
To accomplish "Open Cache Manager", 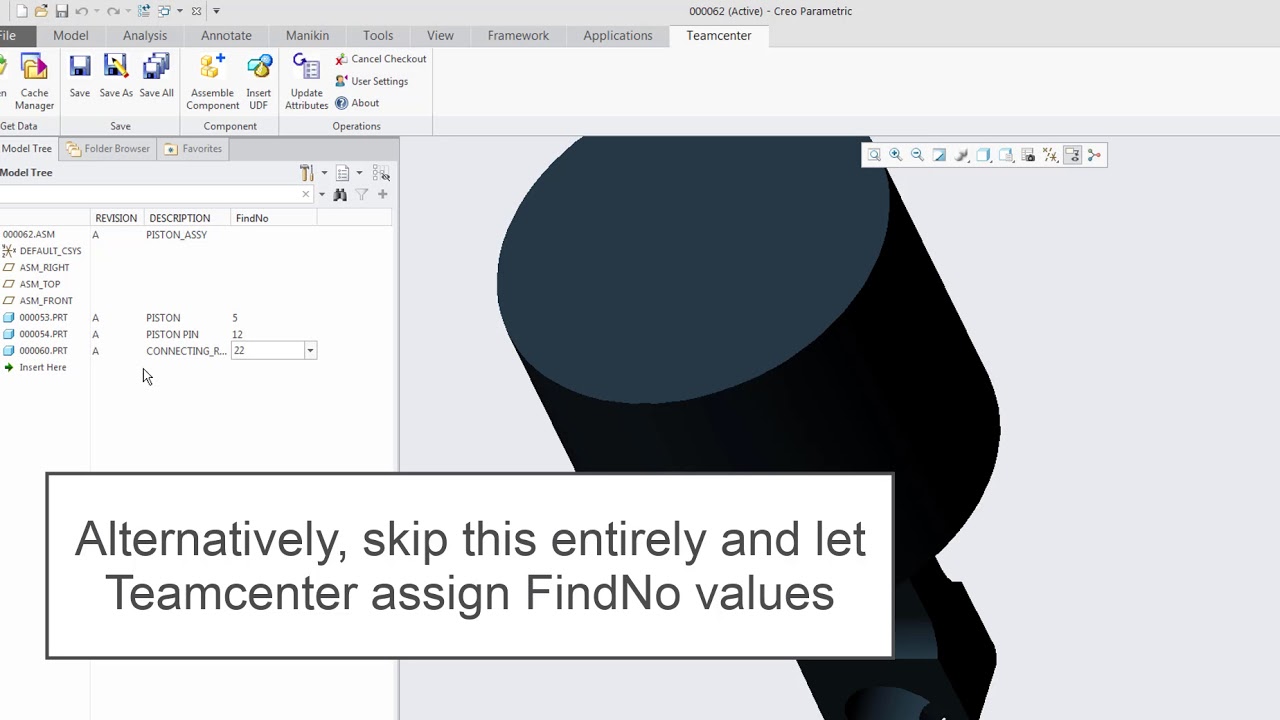I will pos(34,83).
